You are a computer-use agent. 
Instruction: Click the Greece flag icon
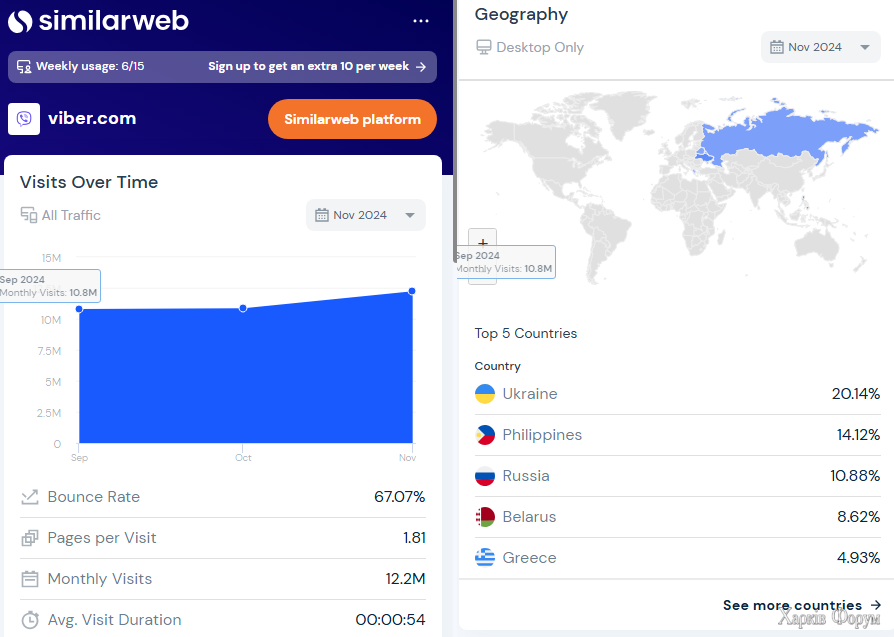click(x=485, y=558)
